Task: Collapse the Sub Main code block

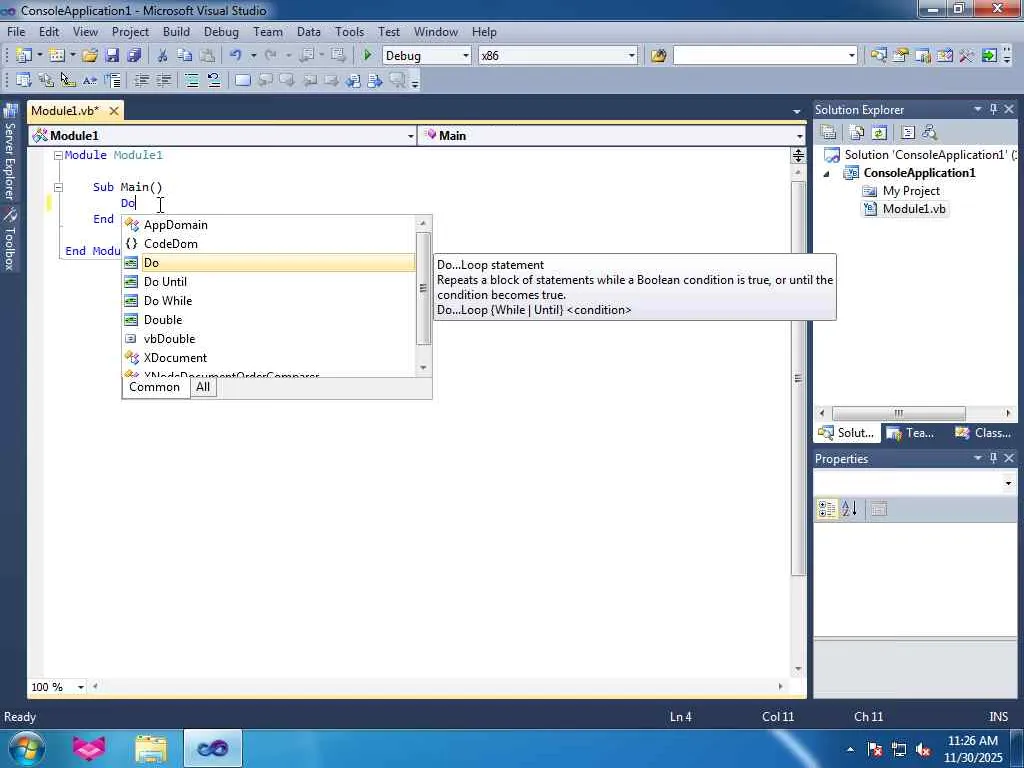Action: coord(58,187)
